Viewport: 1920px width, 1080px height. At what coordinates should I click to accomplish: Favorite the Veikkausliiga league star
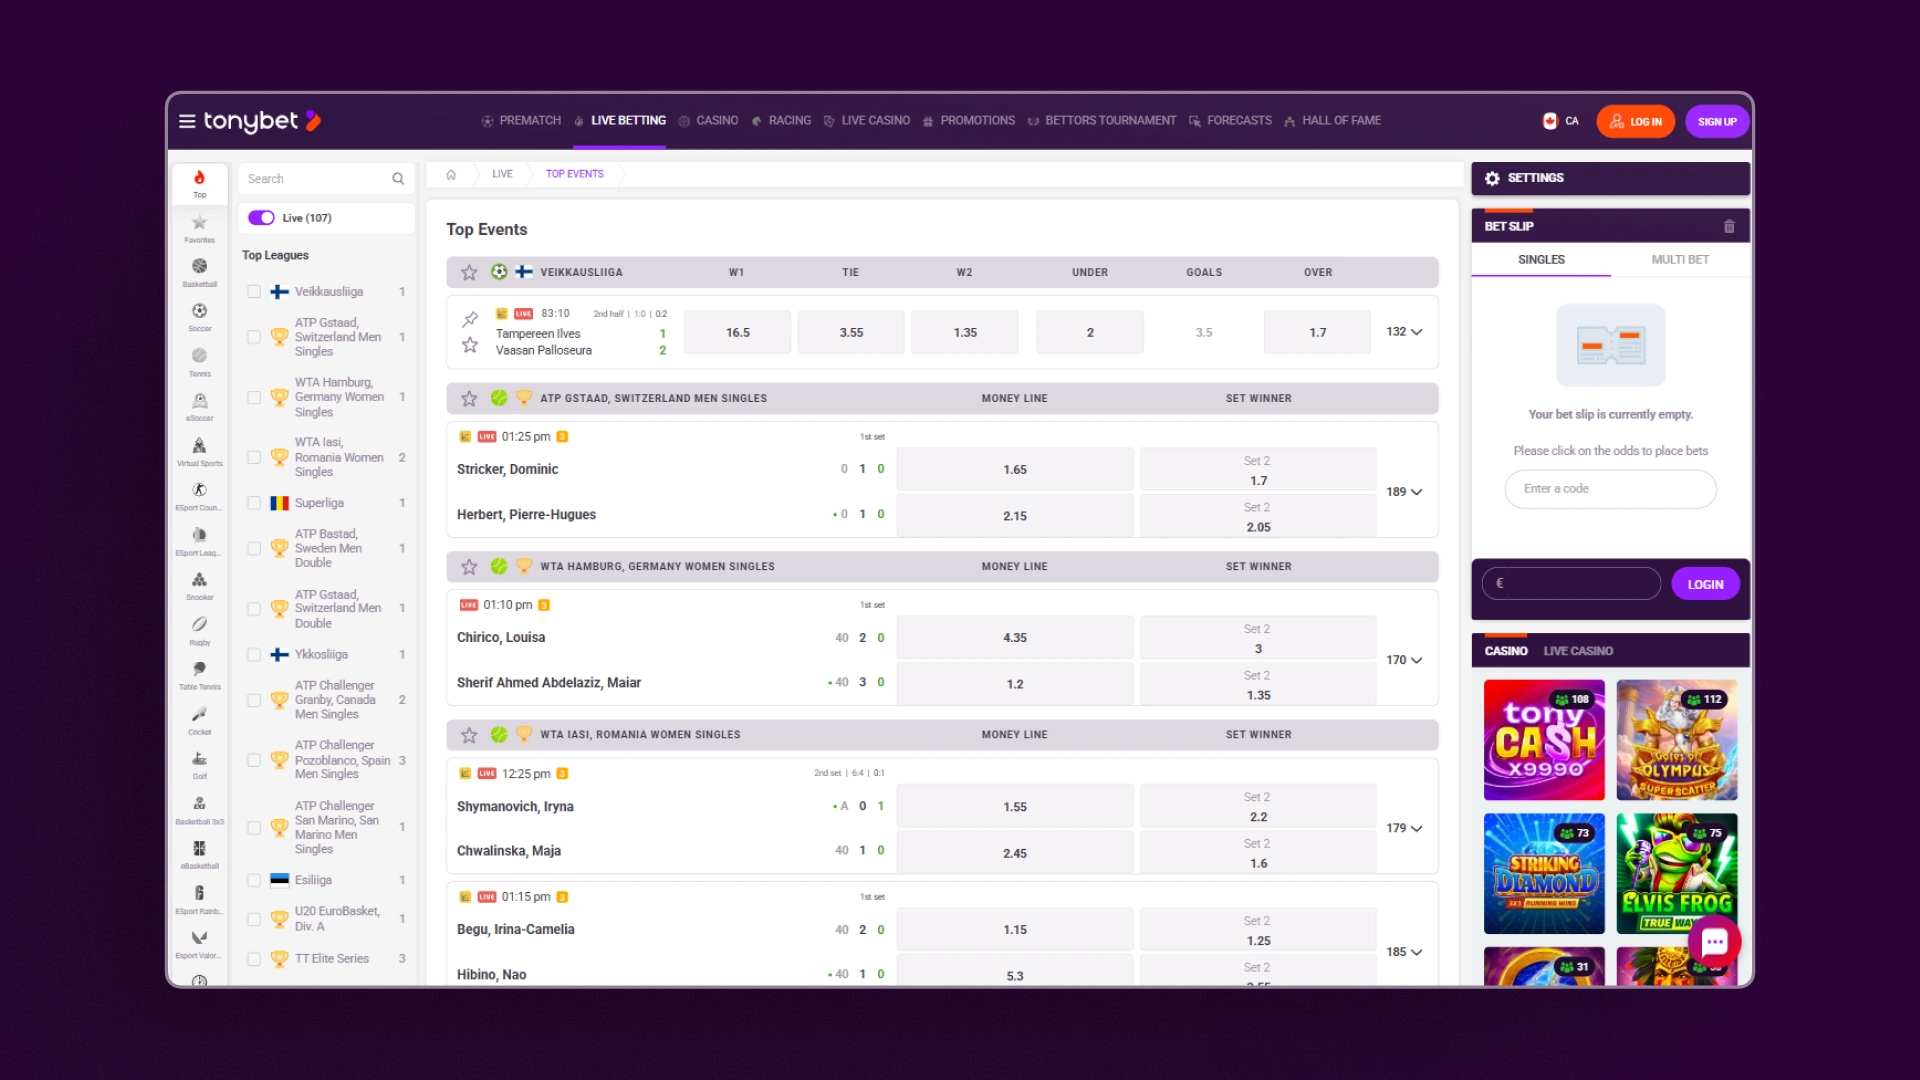tap(469, 272)
